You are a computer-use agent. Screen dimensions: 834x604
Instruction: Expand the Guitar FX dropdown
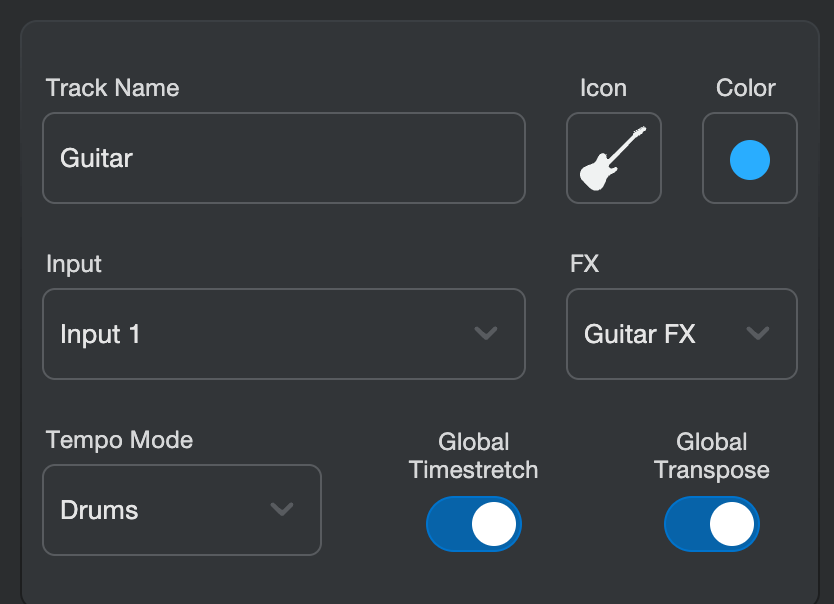point(681,334)
